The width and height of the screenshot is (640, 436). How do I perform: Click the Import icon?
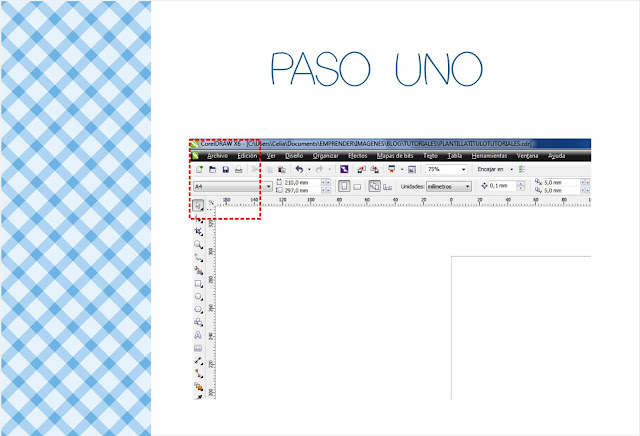361,169
